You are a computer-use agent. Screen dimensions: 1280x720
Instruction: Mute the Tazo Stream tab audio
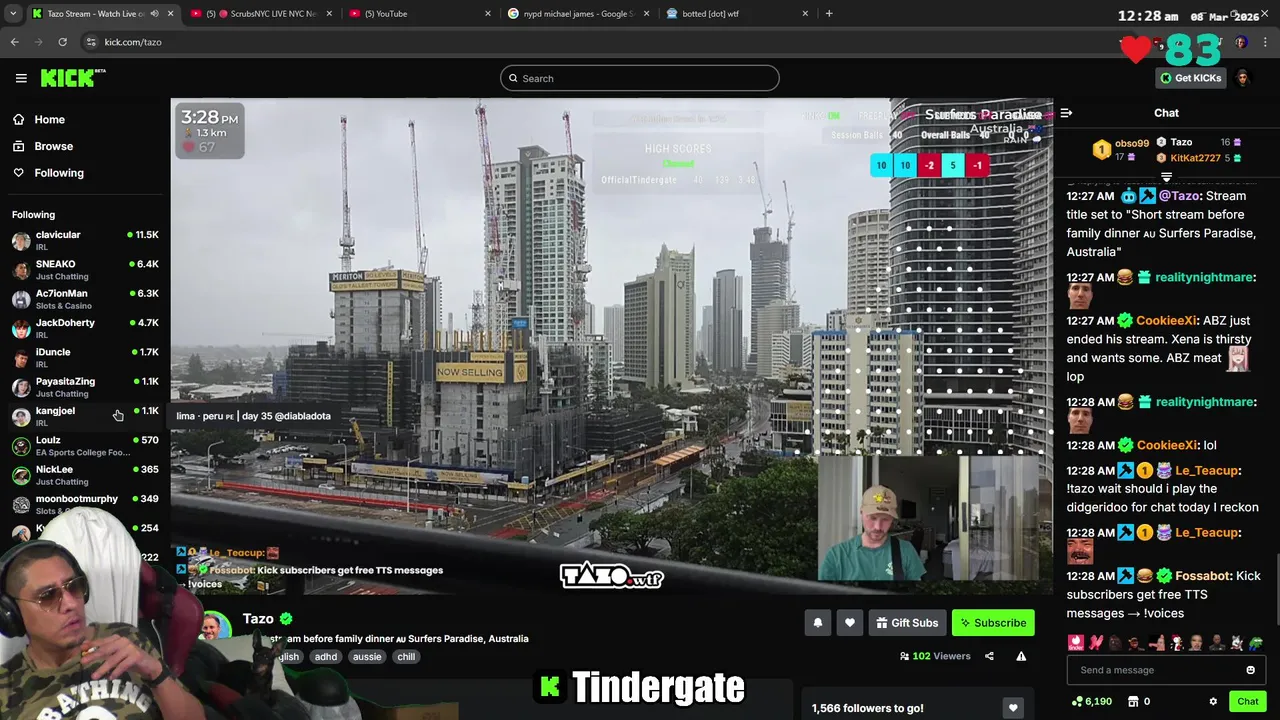(154, 13)
